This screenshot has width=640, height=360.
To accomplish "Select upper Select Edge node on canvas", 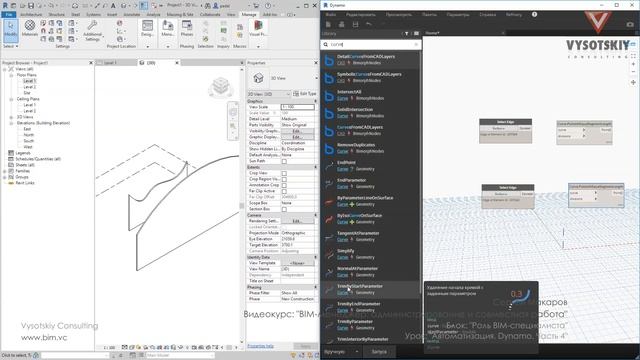I will [x=505, y=131].
